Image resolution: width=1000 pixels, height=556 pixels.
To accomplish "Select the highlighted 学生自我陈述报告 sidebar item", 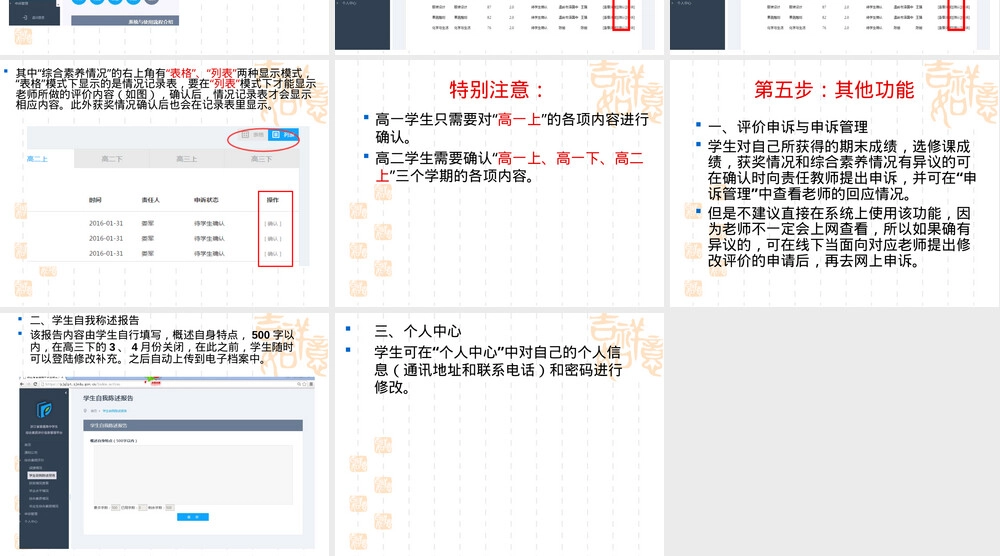I will coord(42,476).
